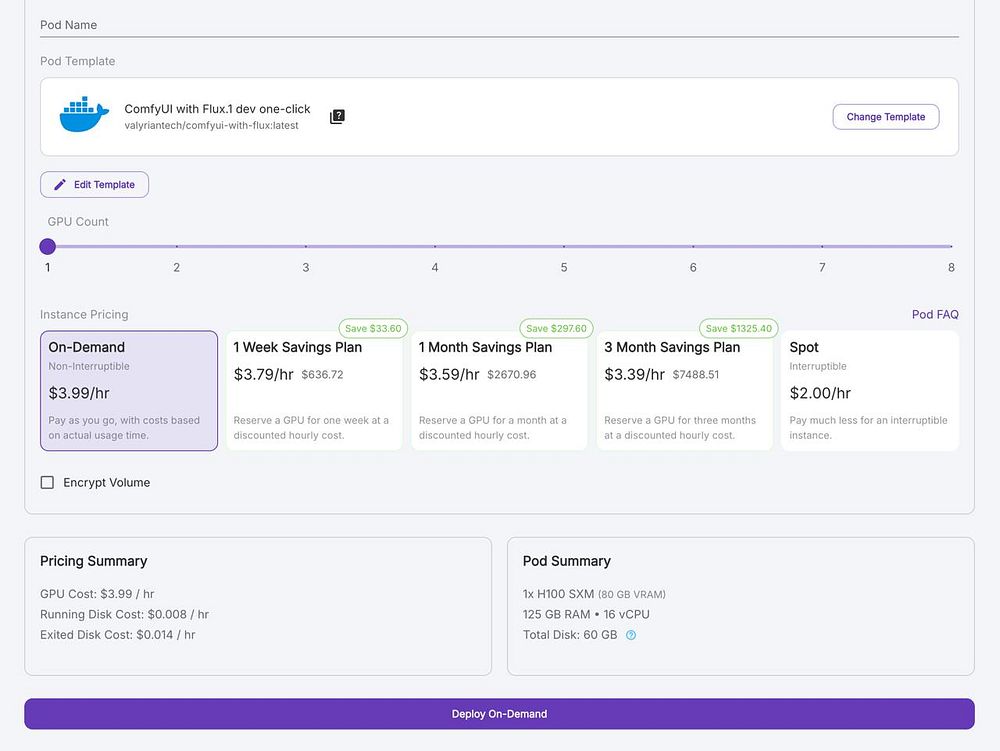
Task: Open the template readme book icon
Action: click(x=337, y=117)
